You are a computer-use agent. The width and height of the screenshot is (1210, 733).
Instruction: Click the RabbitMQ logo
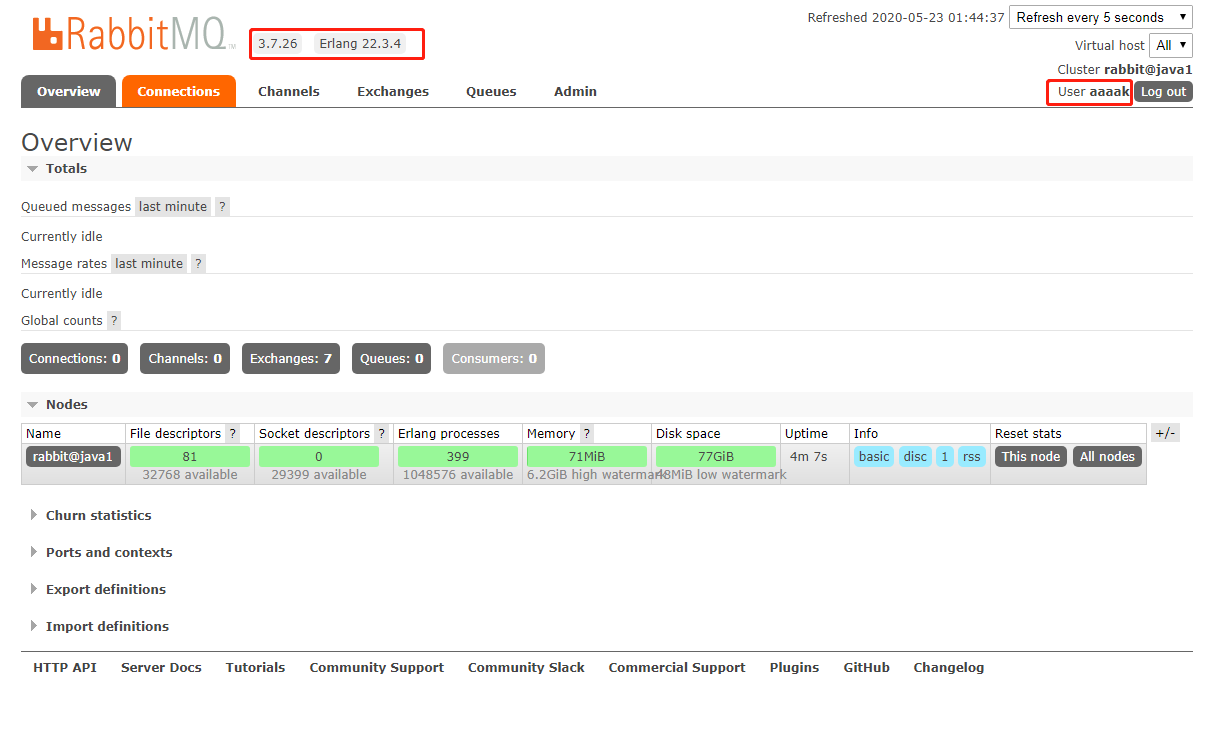(133, 34)
